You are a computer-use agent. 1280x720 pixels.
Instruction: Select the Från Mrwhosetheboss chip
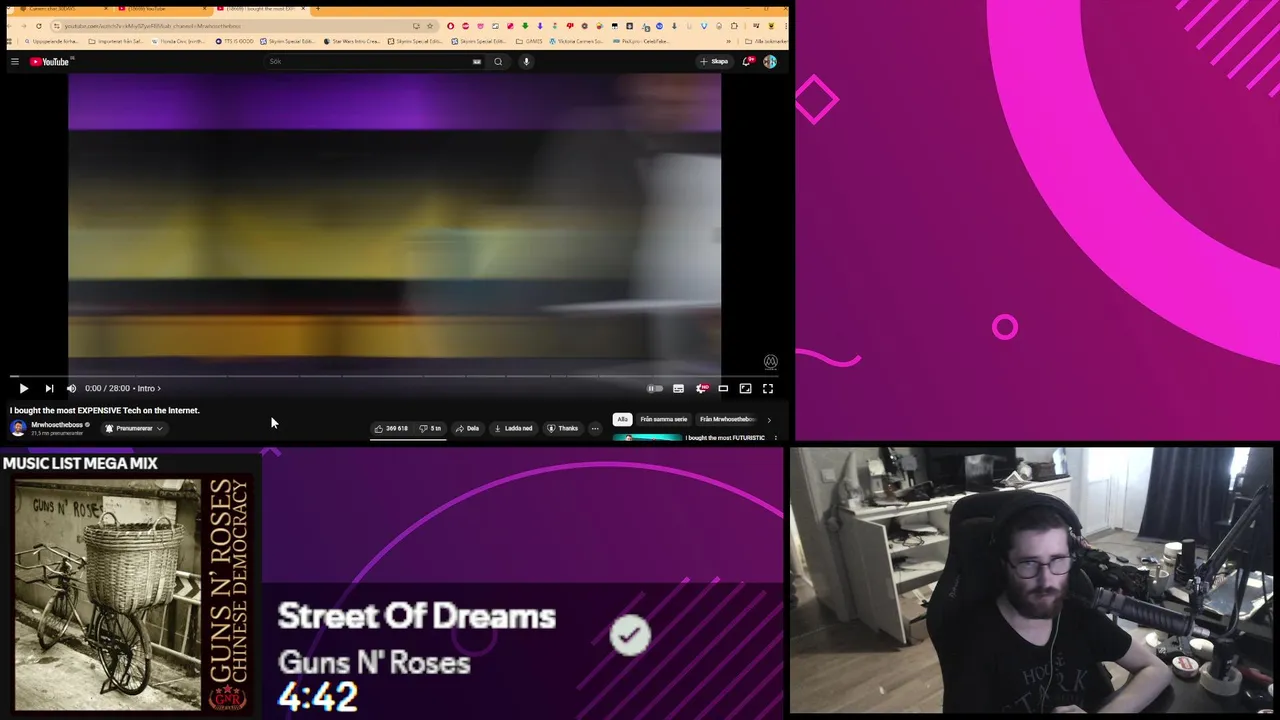(x=727, y=419)
